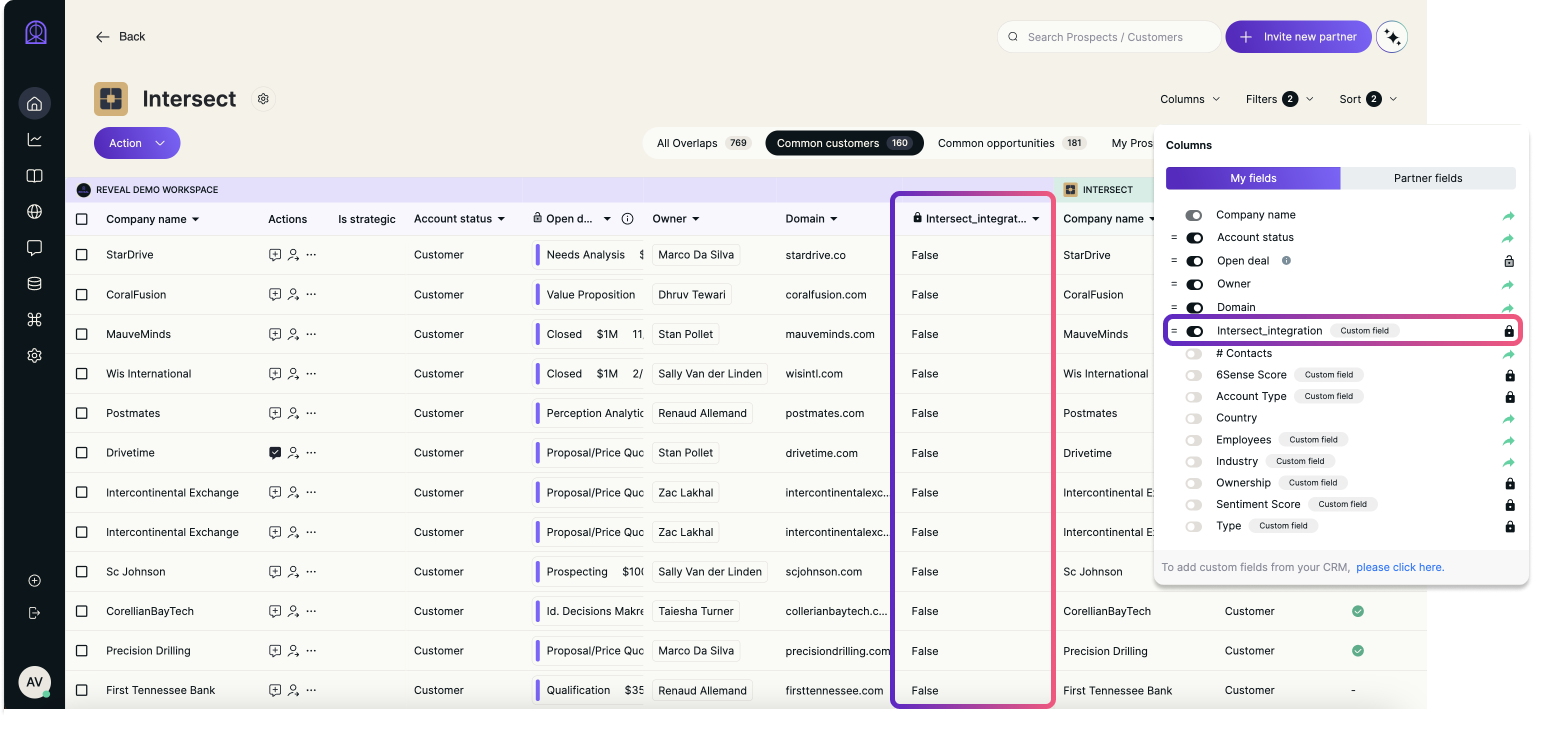This screenshot has width=1565, height=736.
Task: Open the filled comment icon for Drivetime
Action: (x=275, y=453)
